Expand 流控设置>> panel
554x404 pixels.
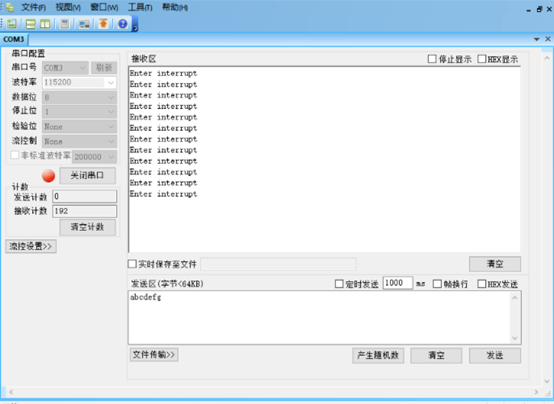(31, 246)
